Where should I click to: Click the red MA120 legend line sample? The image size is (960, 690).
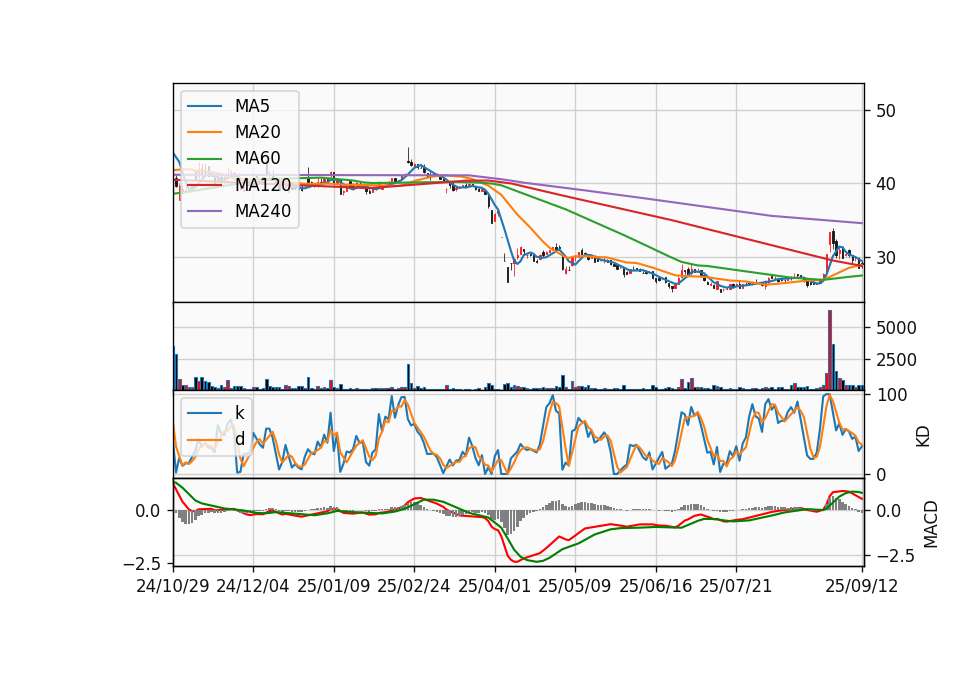204,185
